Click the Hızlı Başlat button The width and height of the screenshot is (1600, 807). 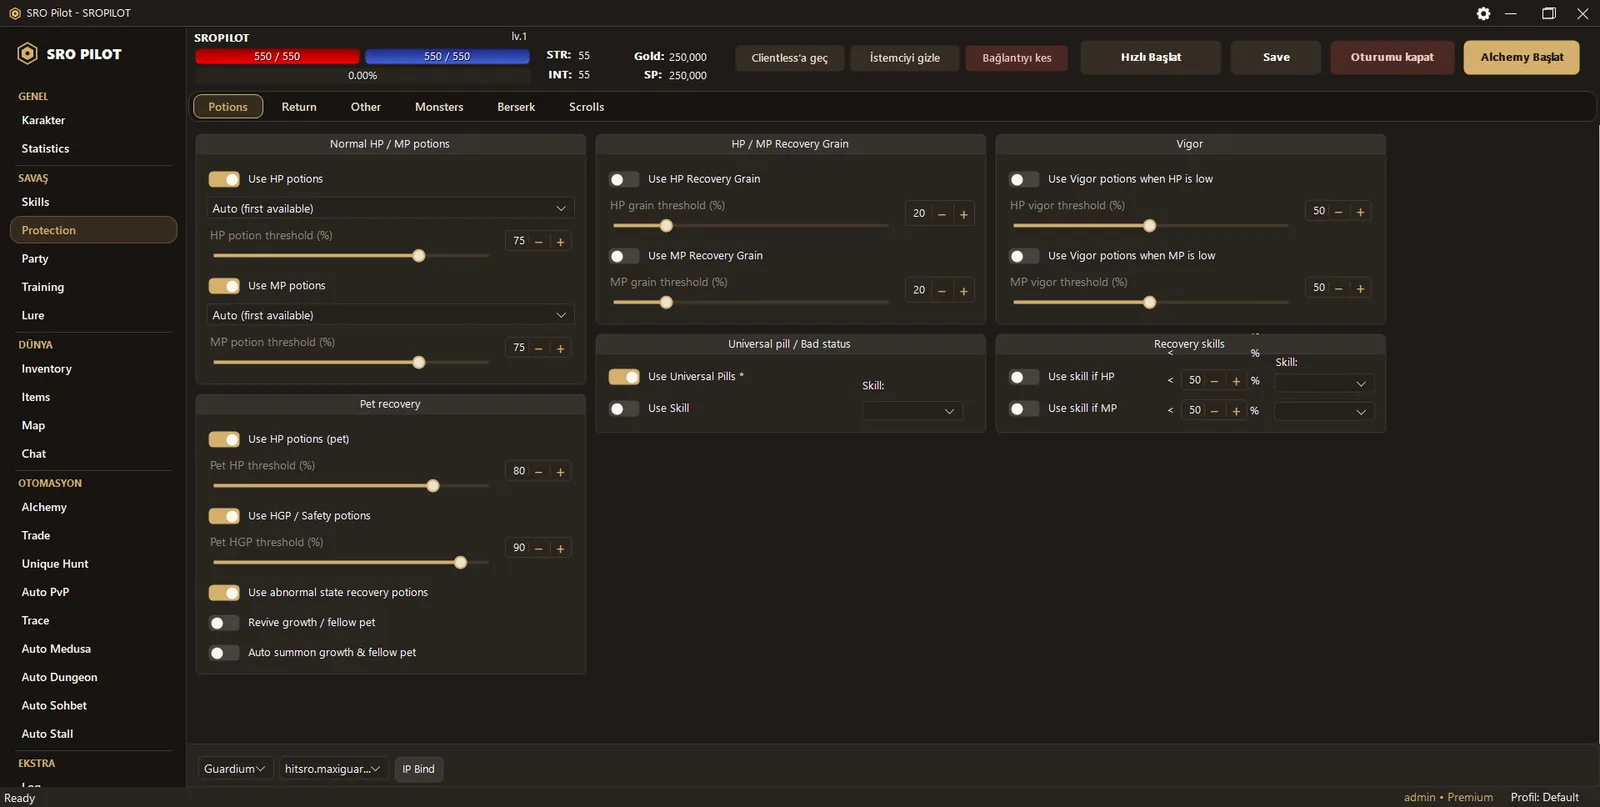(1150, 57)
